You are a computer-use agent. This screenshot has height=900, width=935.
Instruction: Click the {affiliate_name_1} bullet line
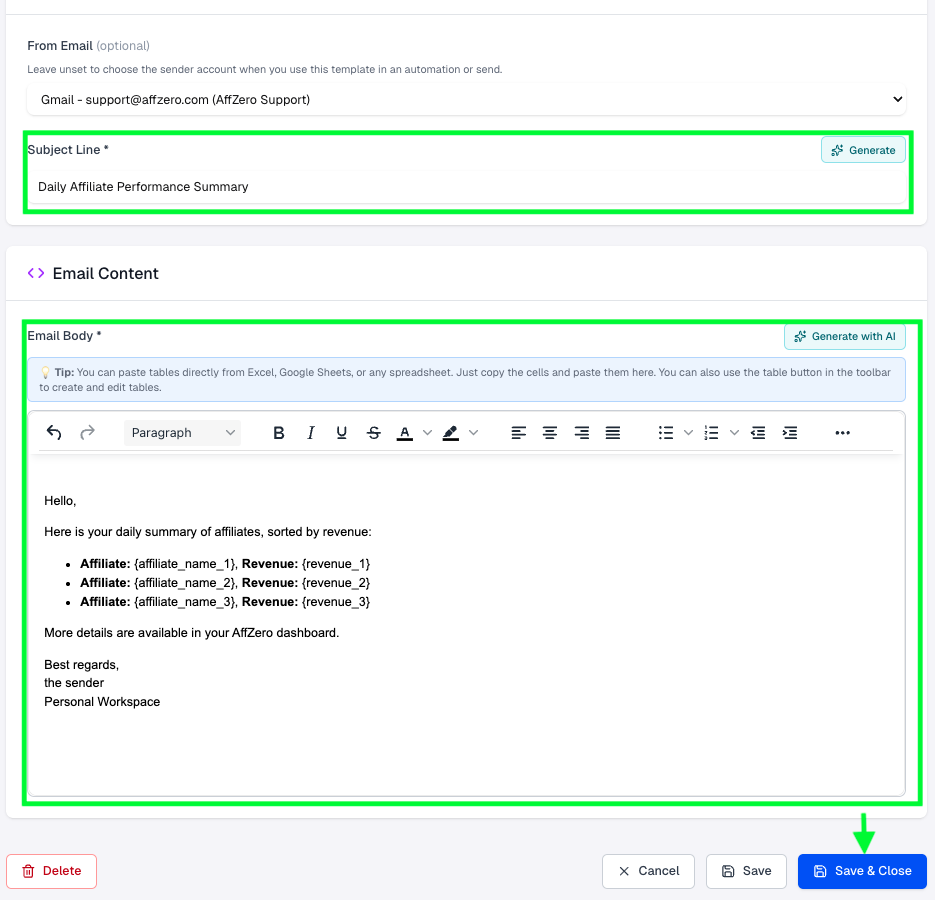[225, 564]
